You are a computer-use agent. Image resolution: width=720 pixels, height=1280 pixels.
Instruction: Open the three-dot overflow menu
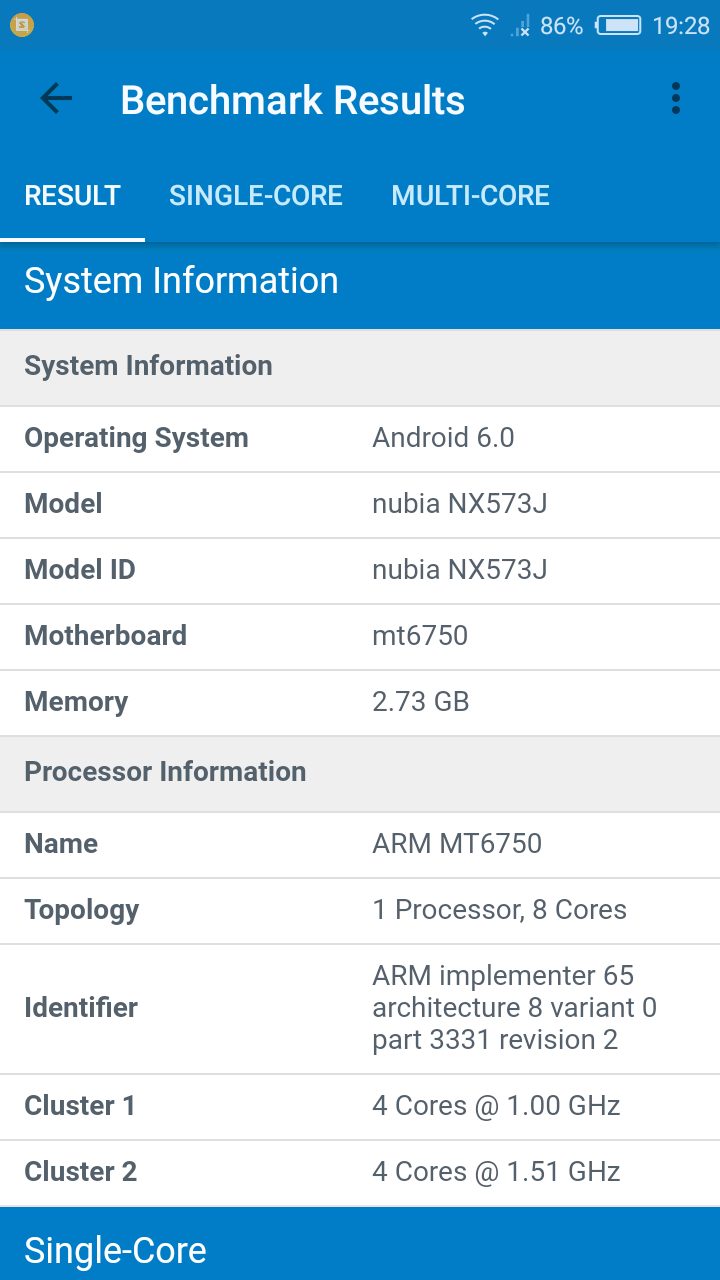coord(676,99)
